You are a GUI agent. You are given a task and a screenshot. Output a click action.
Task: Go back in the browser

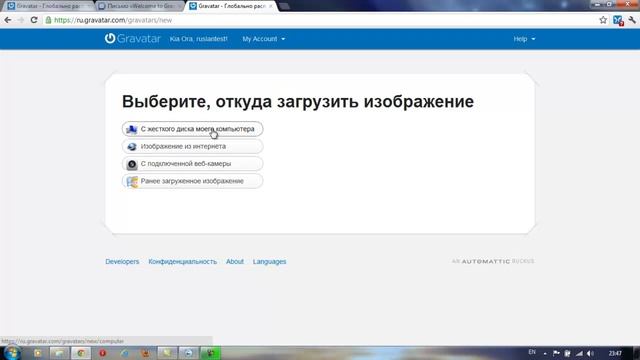(x=8, y=20)
